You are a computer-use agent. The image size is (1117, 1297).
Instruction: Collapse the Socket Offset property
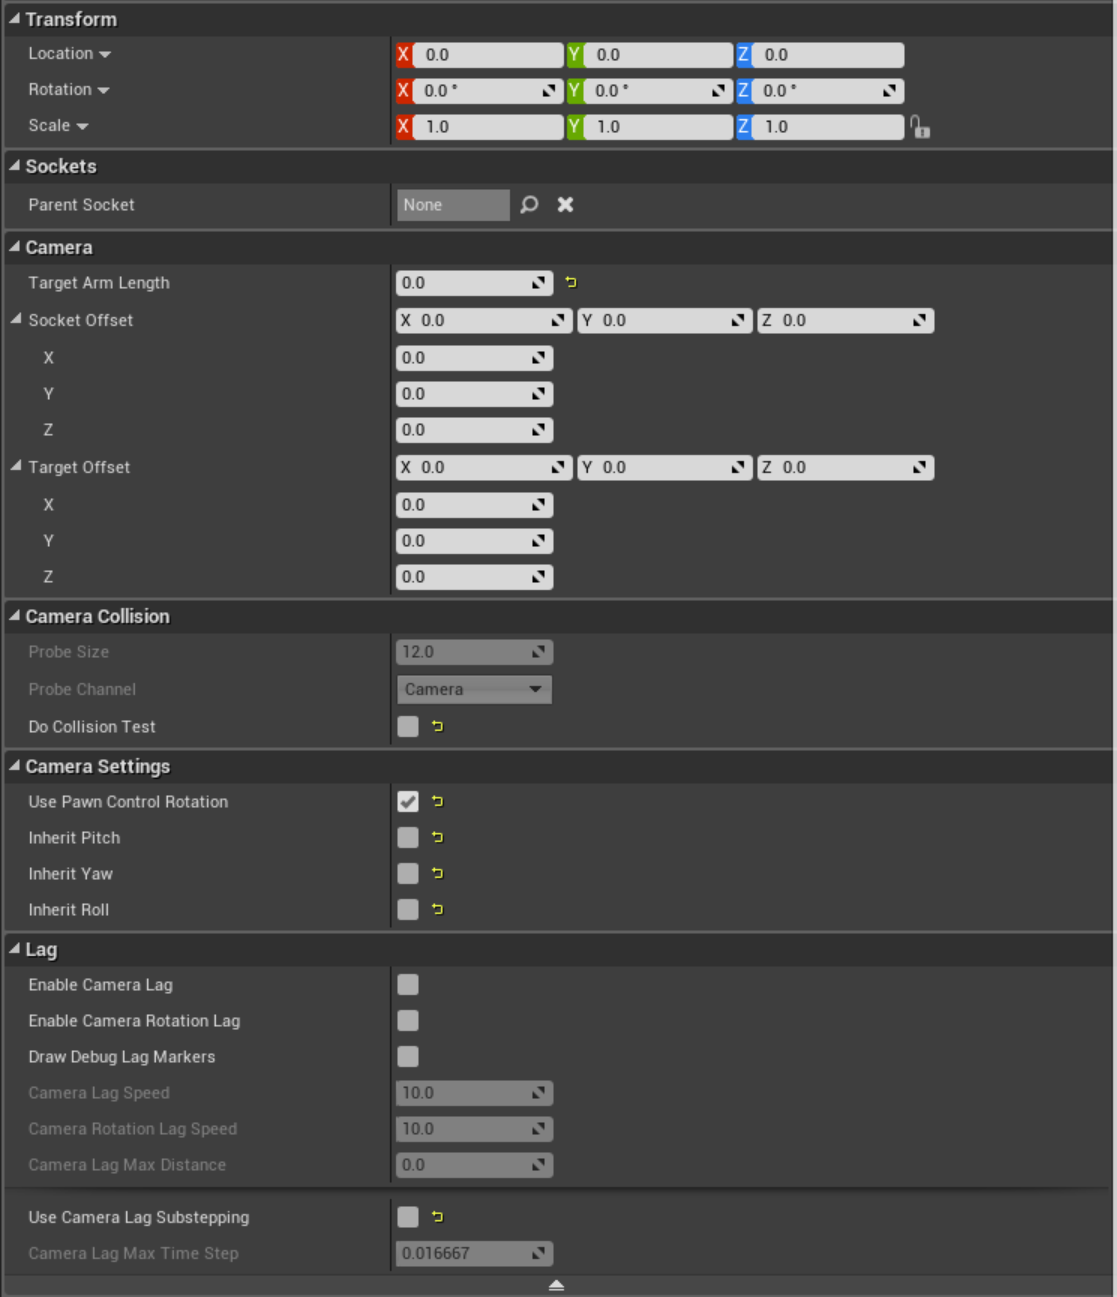(16, 320)
